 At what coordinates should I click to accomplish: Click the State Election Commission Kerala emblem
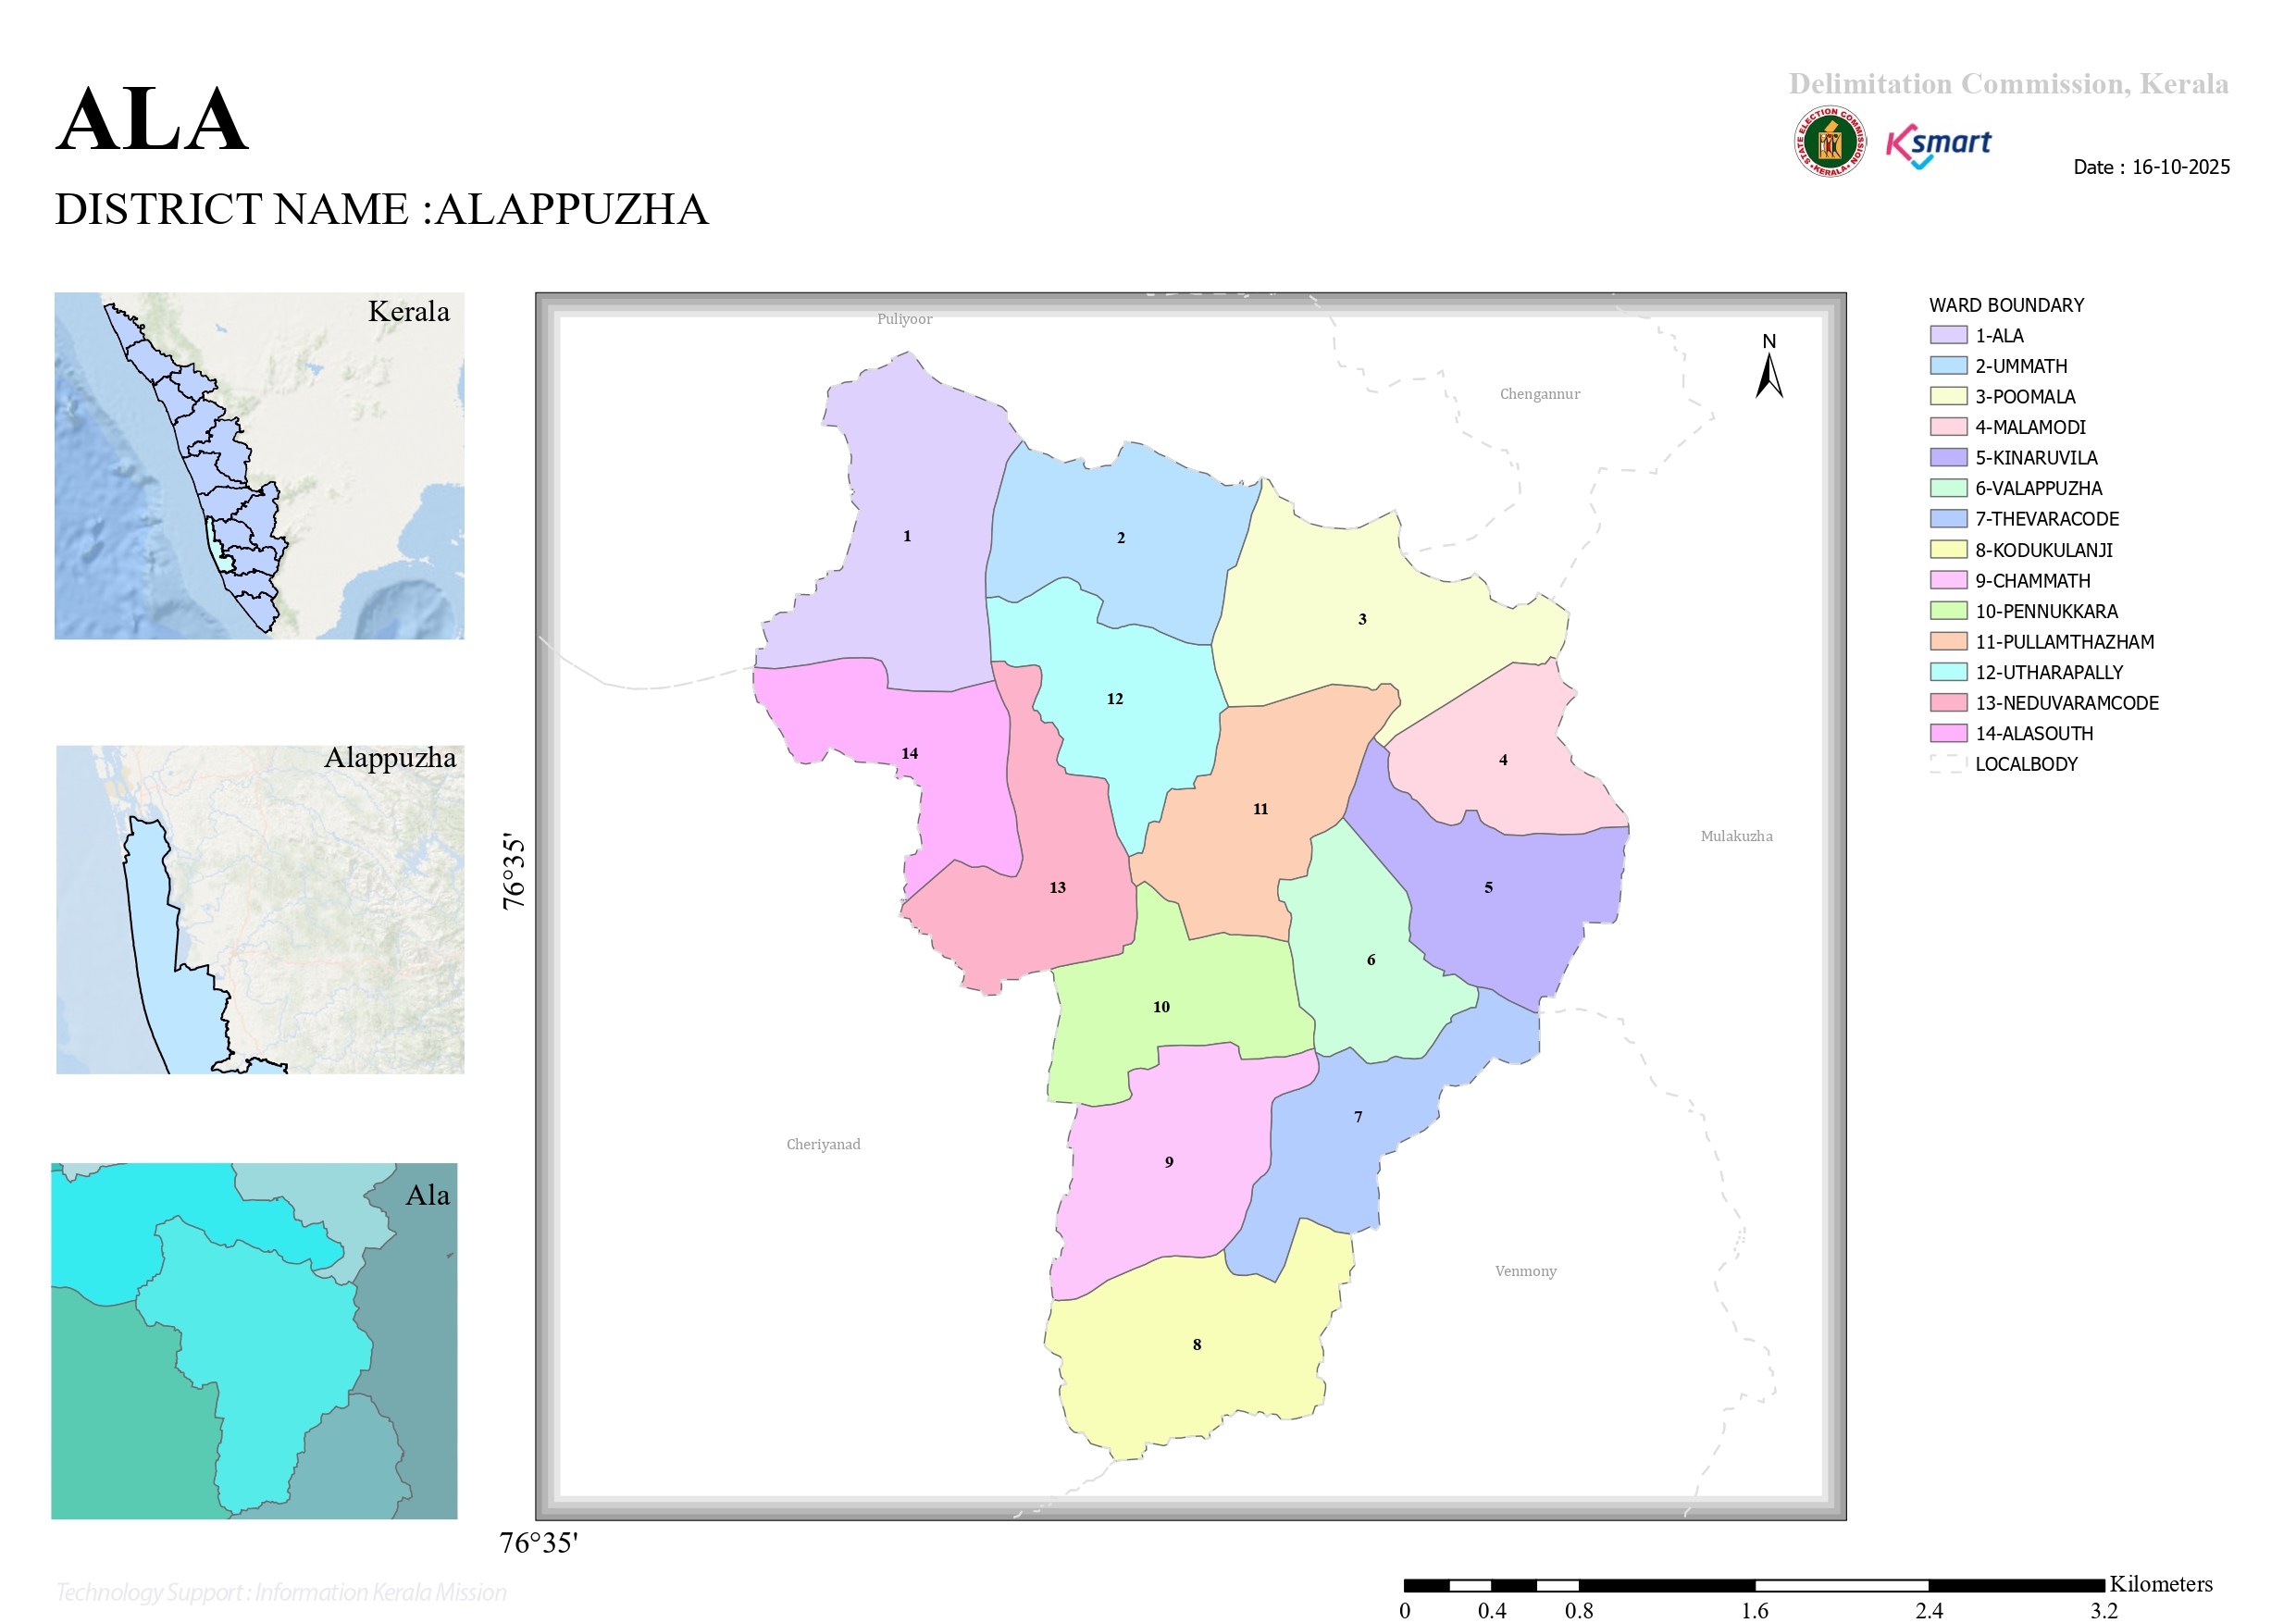coord(1829,142)
